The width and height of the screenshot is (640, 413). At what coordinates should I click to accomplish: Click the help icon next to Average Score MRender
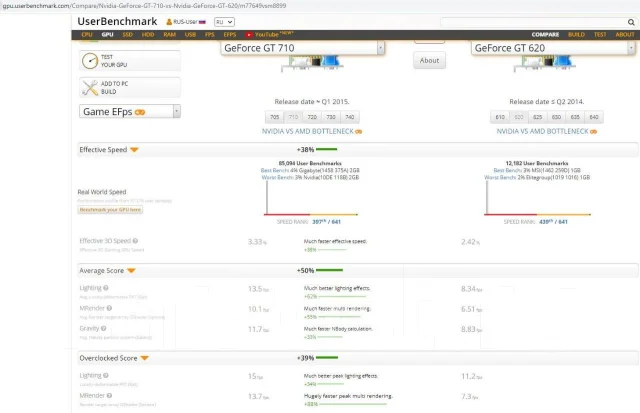pos(109,308)
